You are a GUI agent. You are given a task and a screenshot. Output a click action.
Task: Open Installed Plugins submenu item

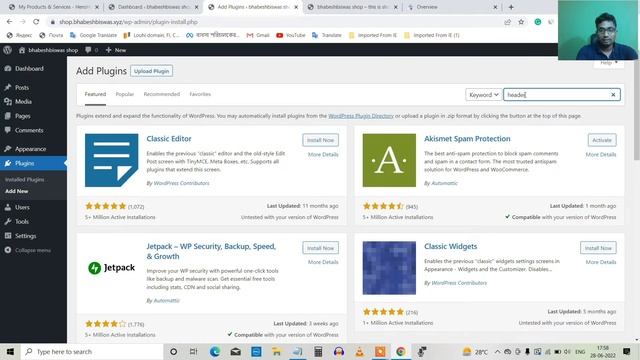pos(24,180)
